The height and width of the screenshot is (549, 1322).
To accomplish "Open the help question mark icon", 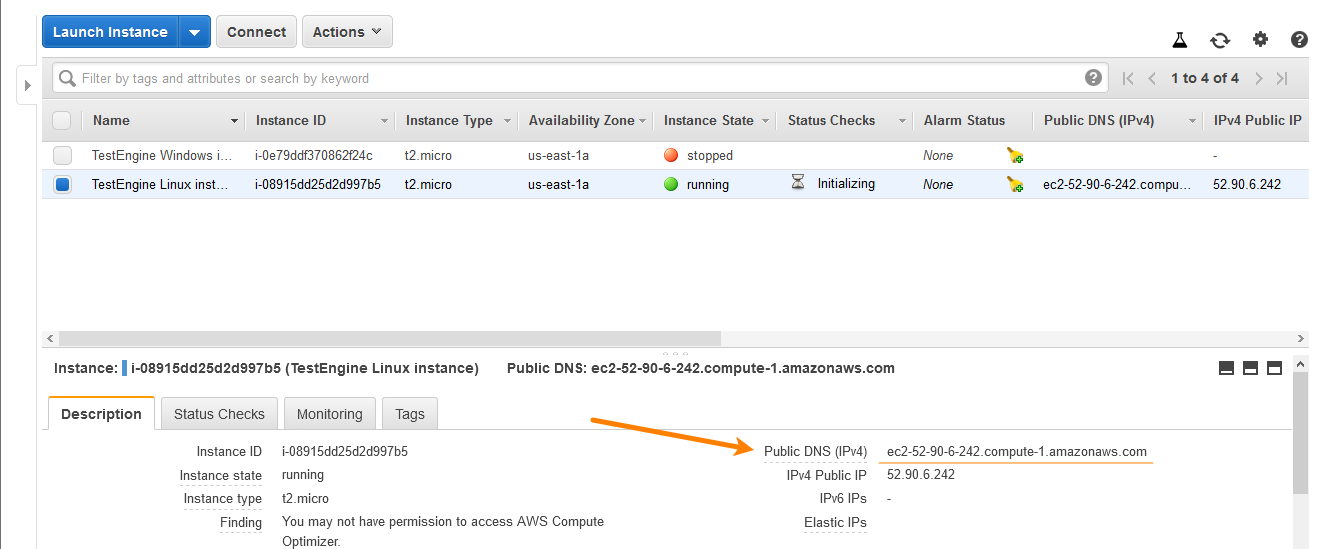I will coord(1299,40).
